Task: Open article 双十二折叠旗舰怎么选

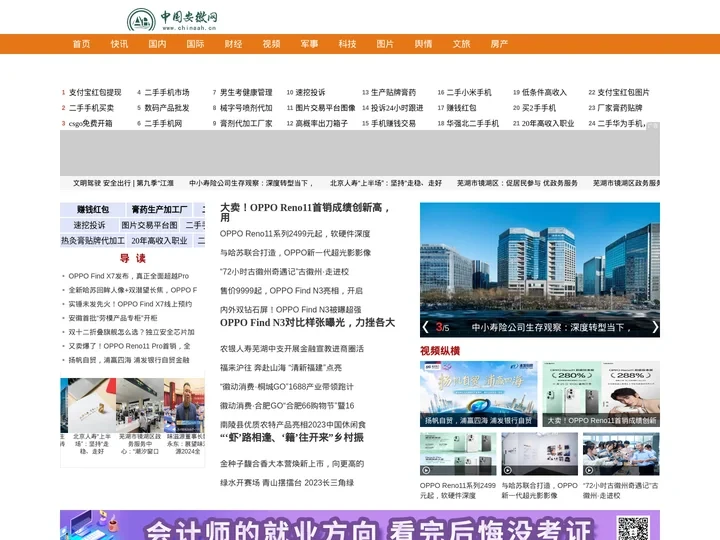Action: 131,332
